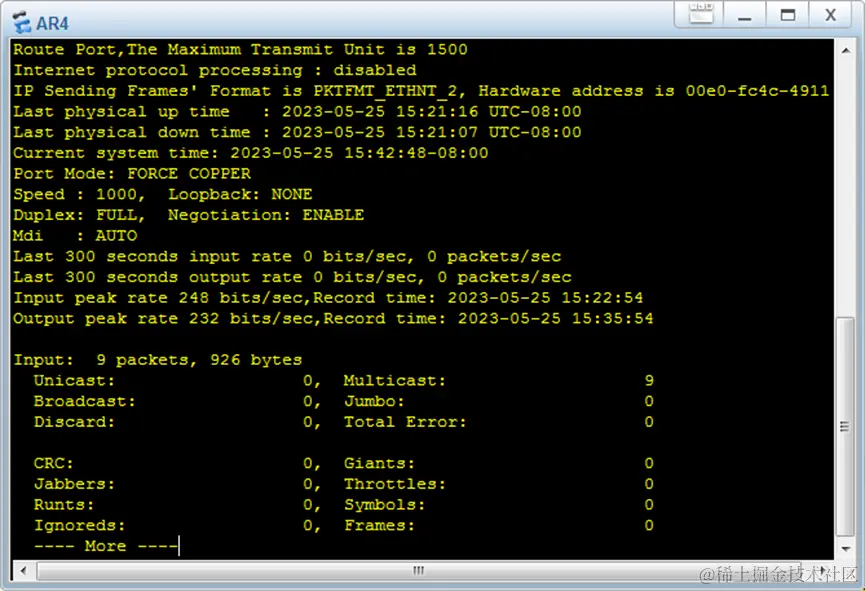
Task: Click hardware address '00e0-fc4c-4911'
Action: coord(757,91)
